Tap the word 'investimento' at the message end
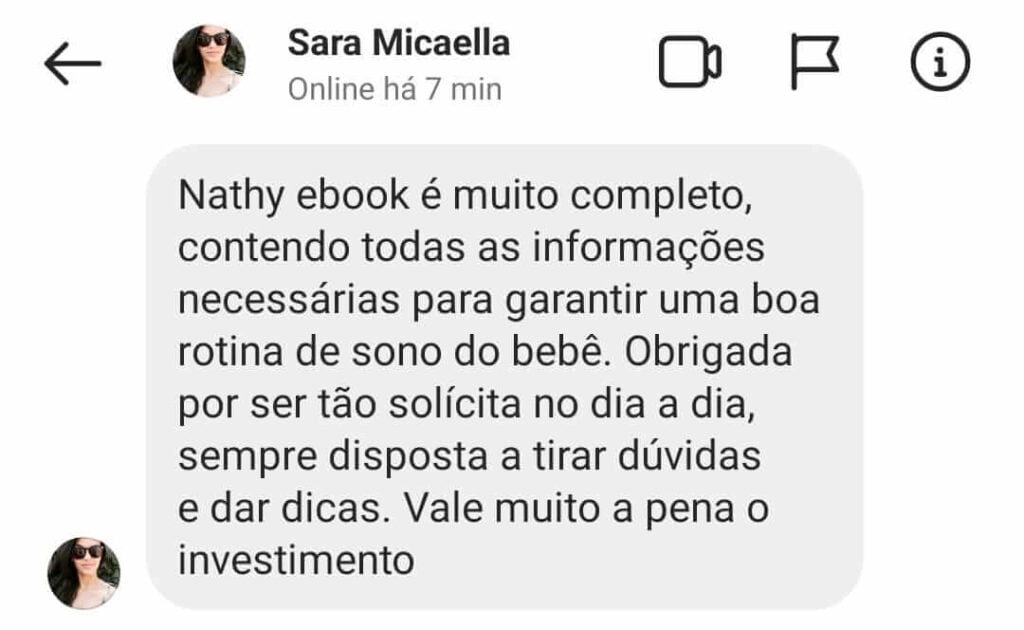The width and height of the screenshot is (1024, 630). 296,560
